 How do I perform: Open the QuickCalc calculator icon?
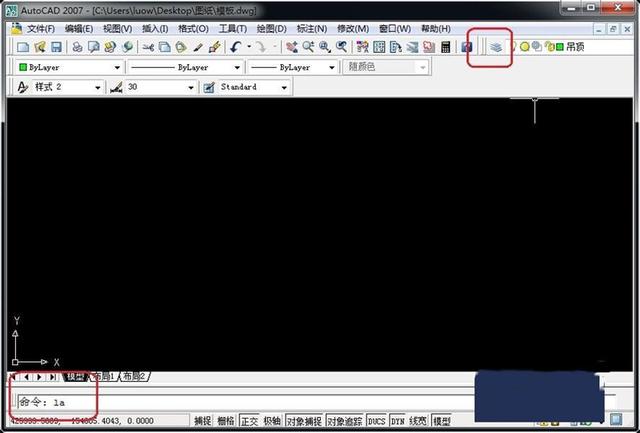tap(446, 47)
